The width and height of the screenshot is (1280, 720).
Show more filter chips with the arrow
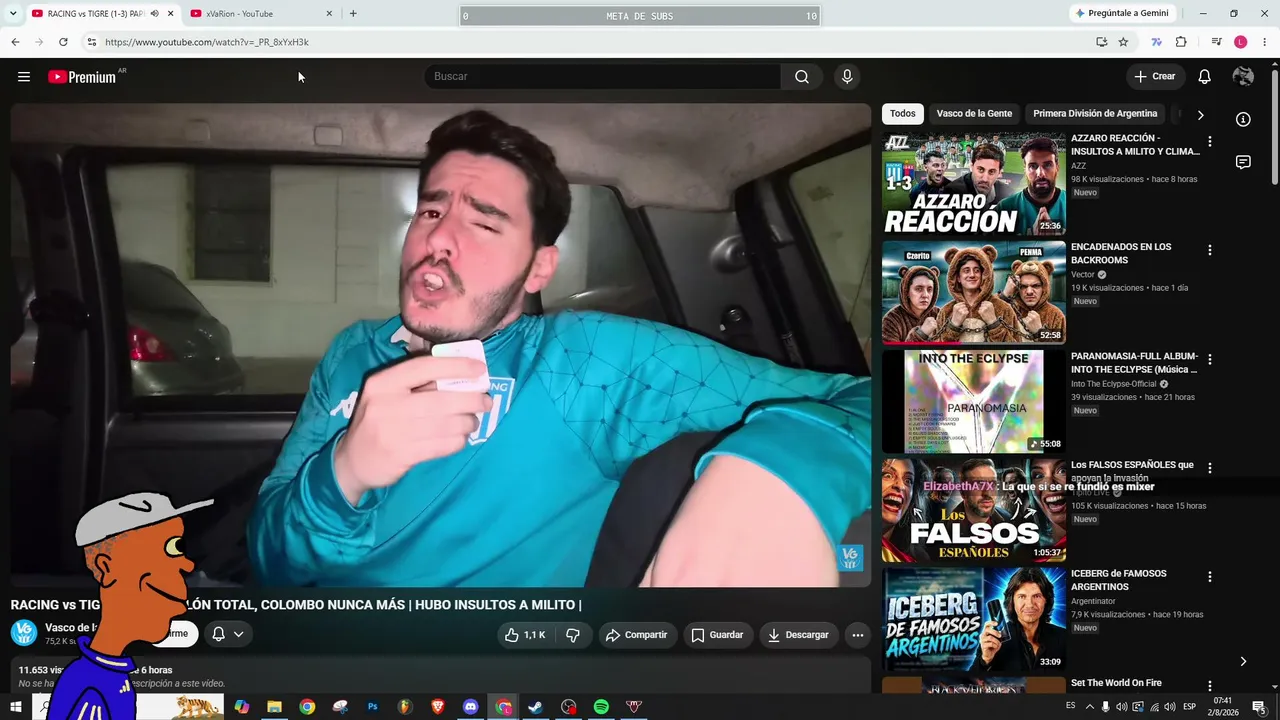[1200, 115]
